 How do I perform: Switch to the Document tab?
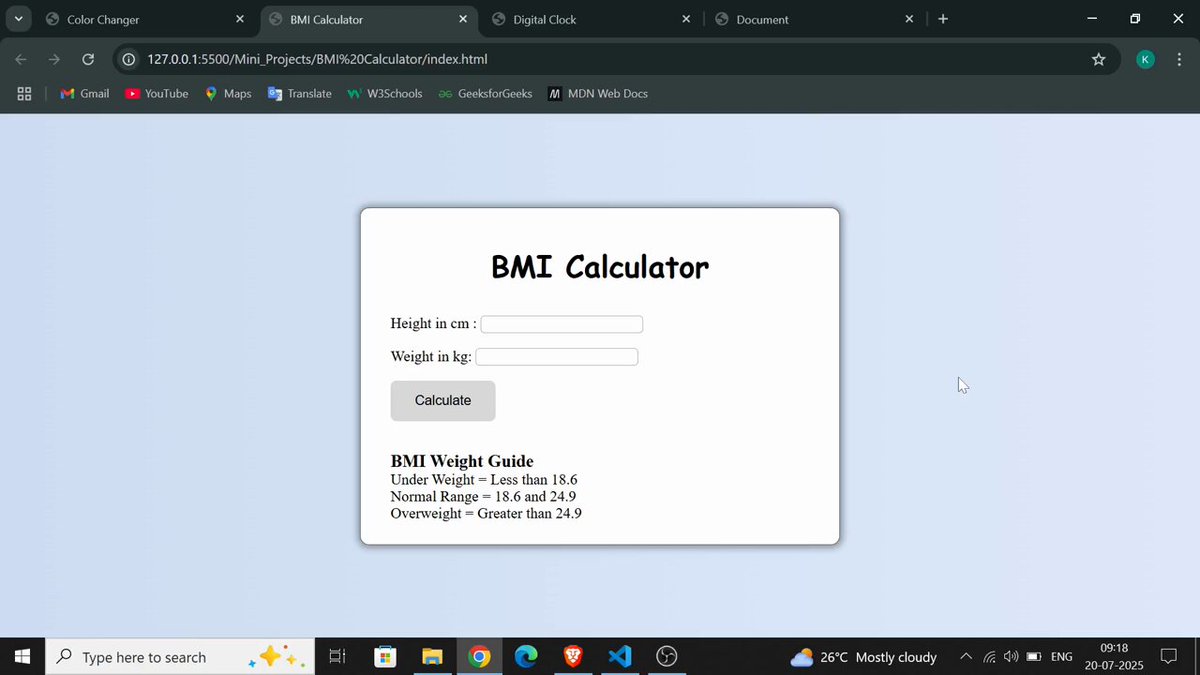[x=815, y=19]
